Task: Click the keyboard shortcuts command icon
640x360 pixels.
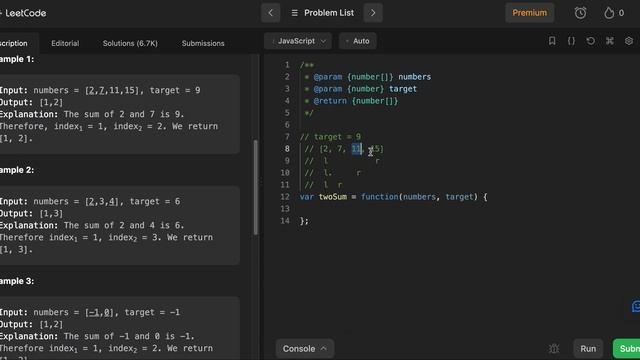Action: tap(609, 41)
